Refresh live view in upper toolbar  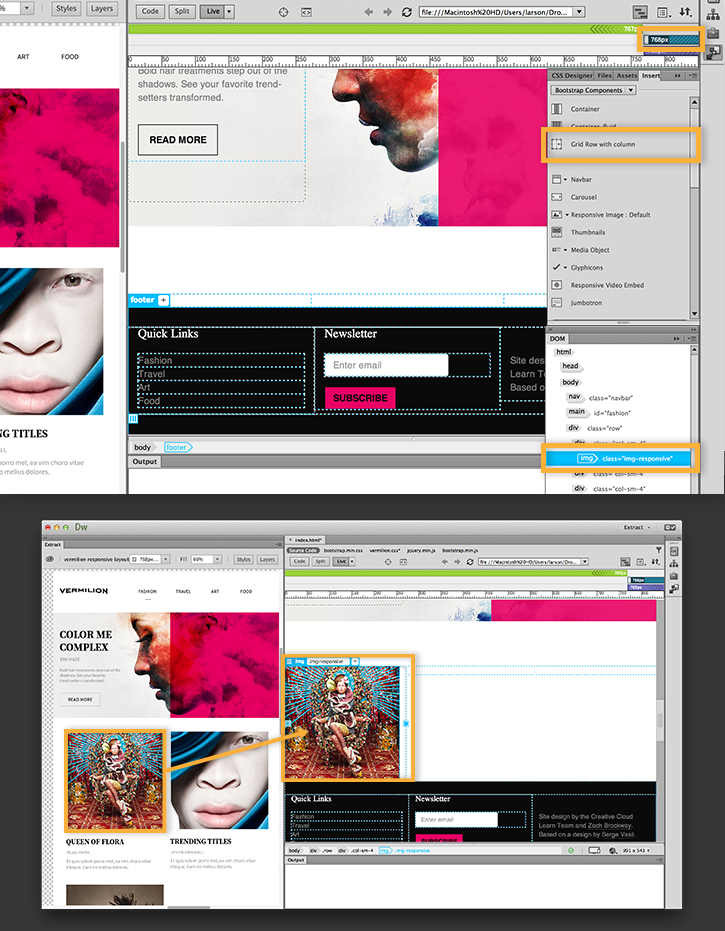(x=407, y=12)
